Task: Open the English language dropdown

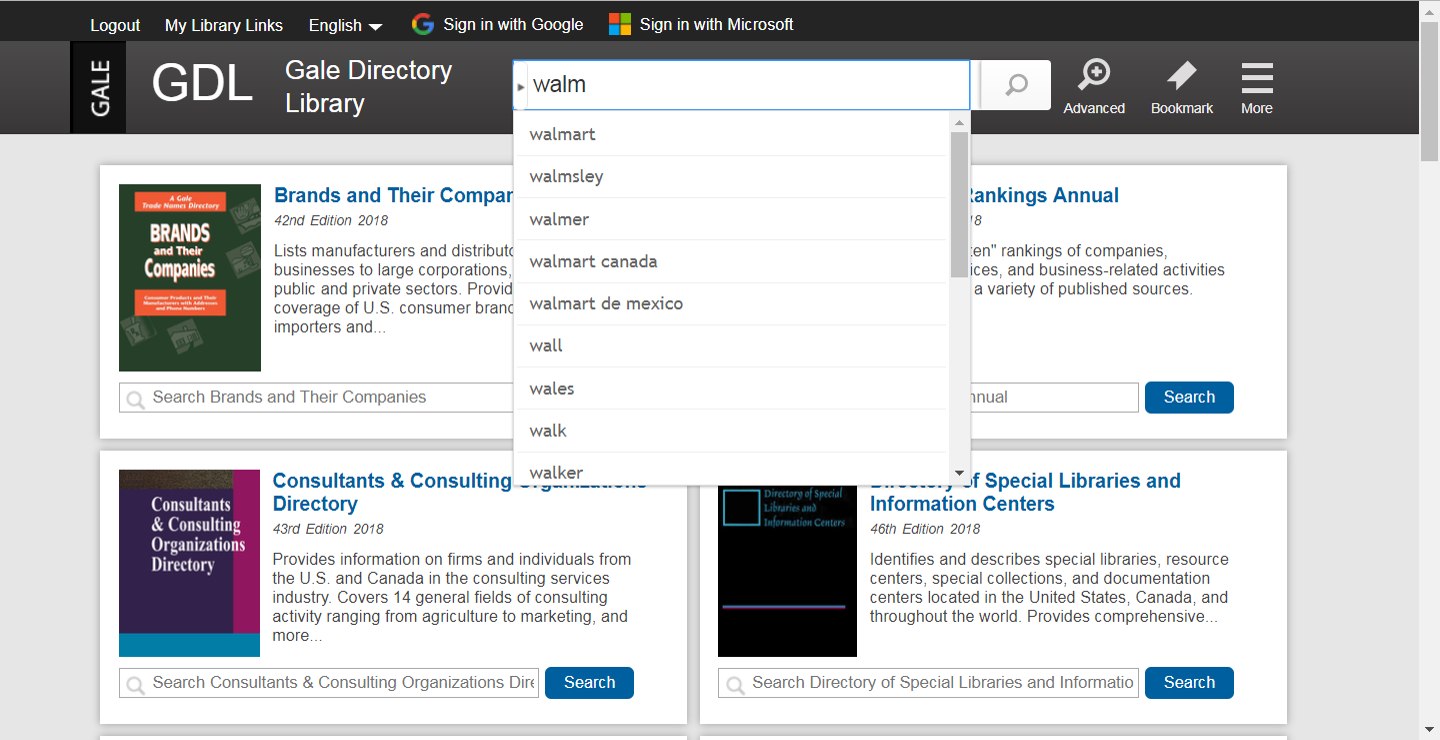Action: [345, 25]
